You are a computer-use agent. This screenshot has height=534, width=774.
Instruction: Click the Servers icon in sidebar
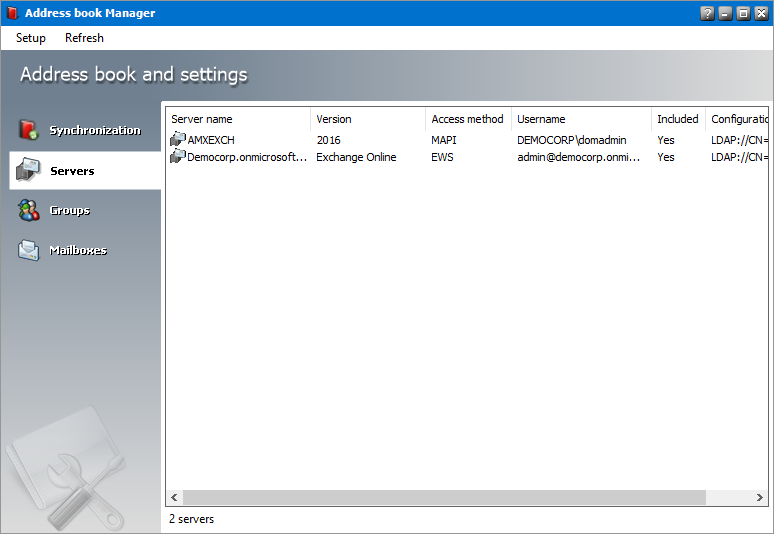click(28, 171)
